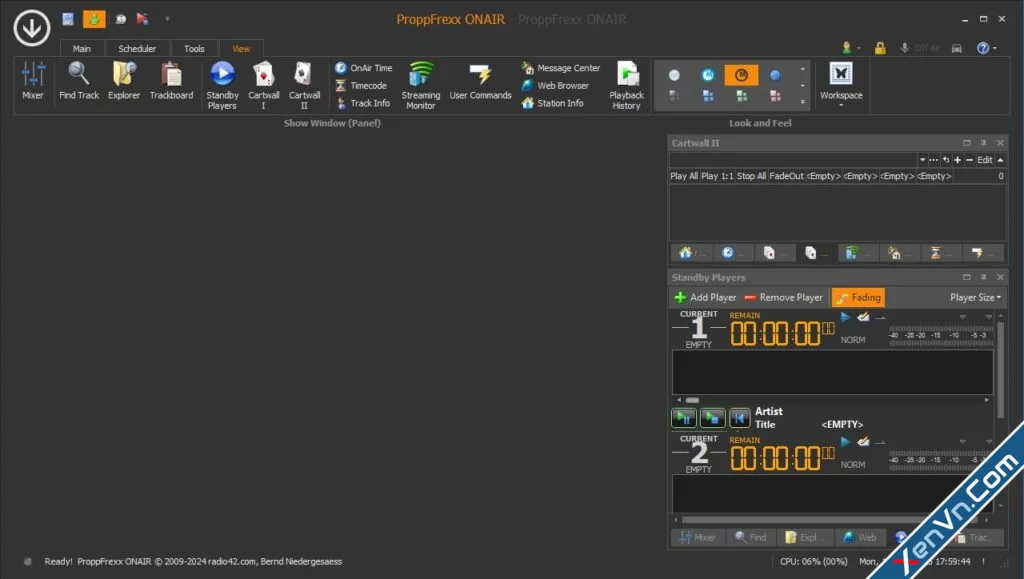Click the rewind to start control

coord(739,418)
